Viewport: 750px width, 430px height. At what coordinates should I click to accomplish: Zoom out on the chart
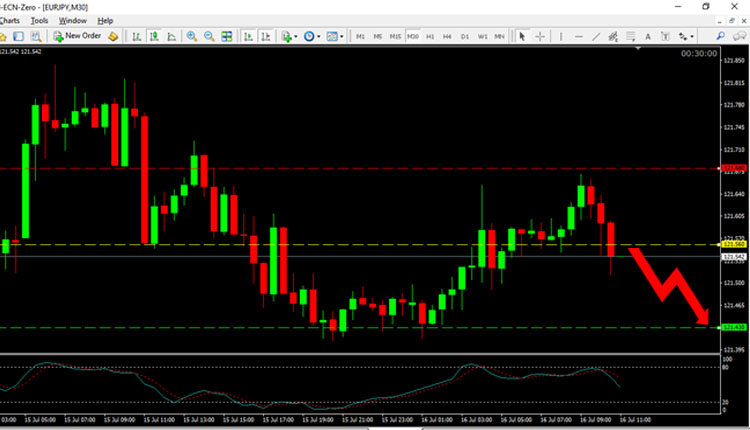pos(209,36)
